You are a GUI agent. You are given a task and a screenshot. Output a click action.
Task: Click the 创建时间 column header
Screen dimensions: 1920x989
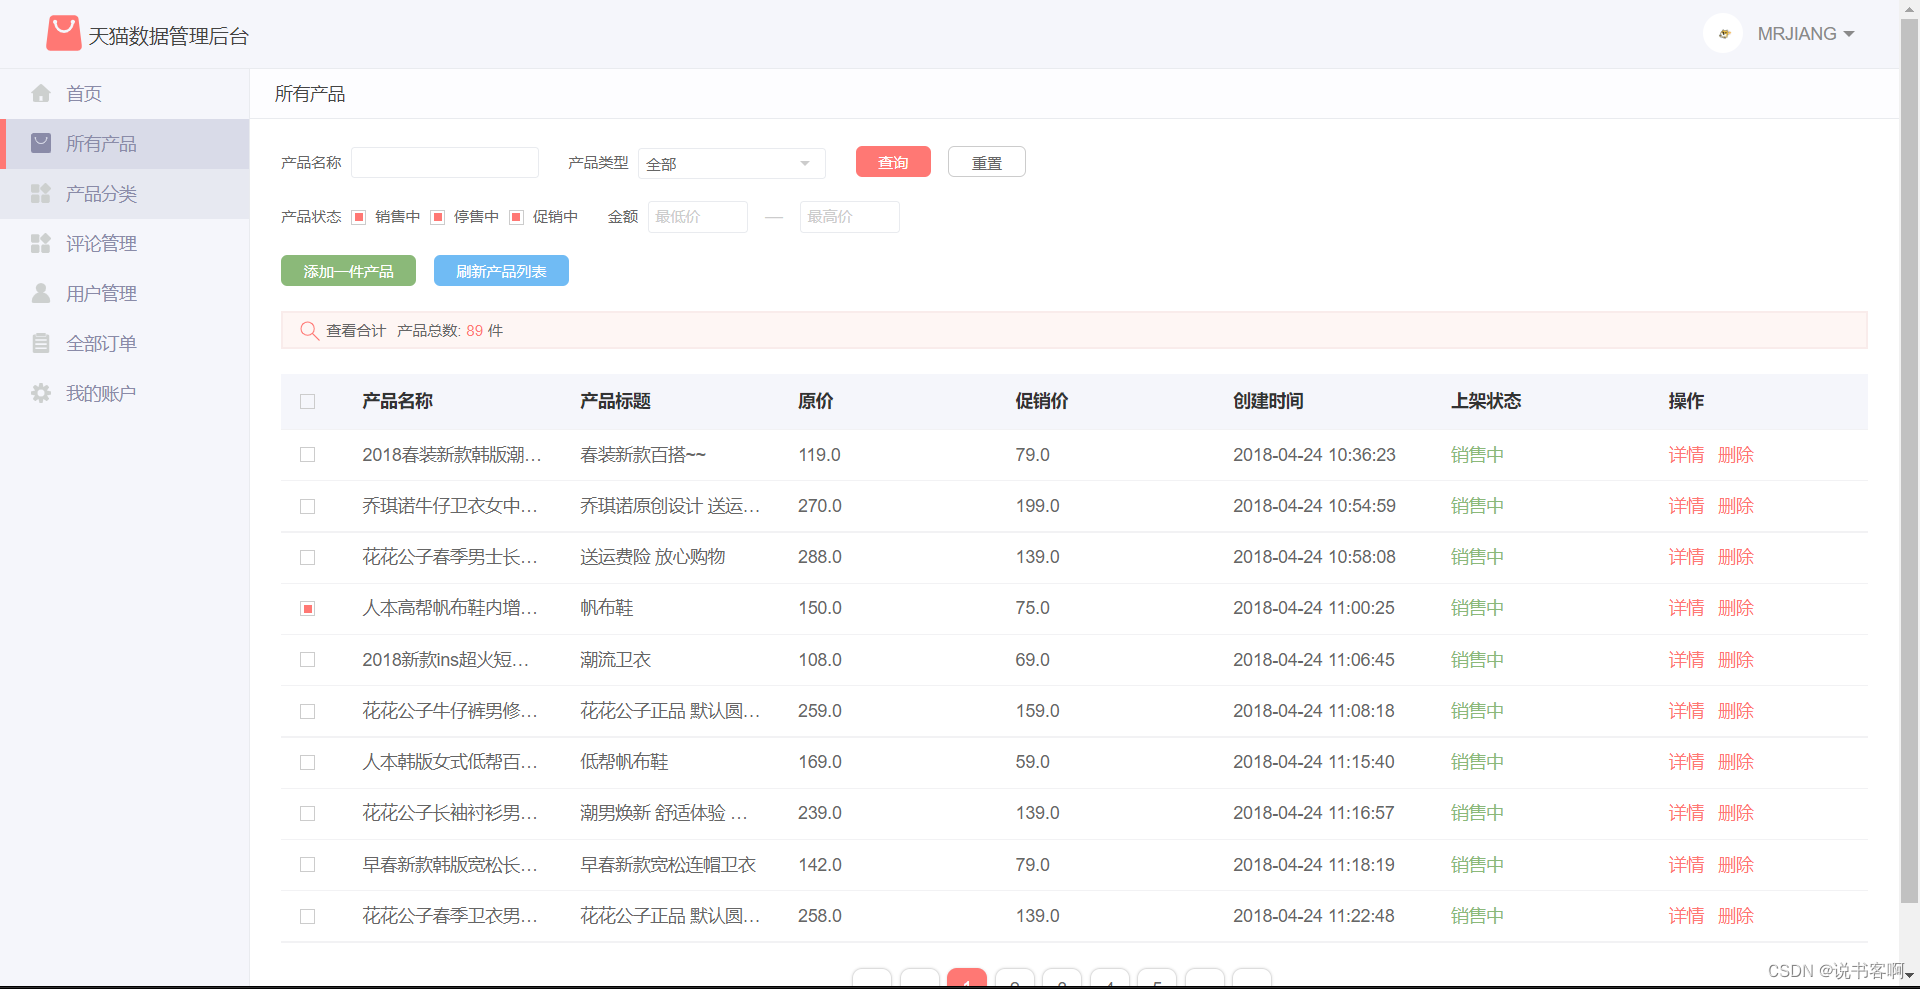click(1268, 401)
